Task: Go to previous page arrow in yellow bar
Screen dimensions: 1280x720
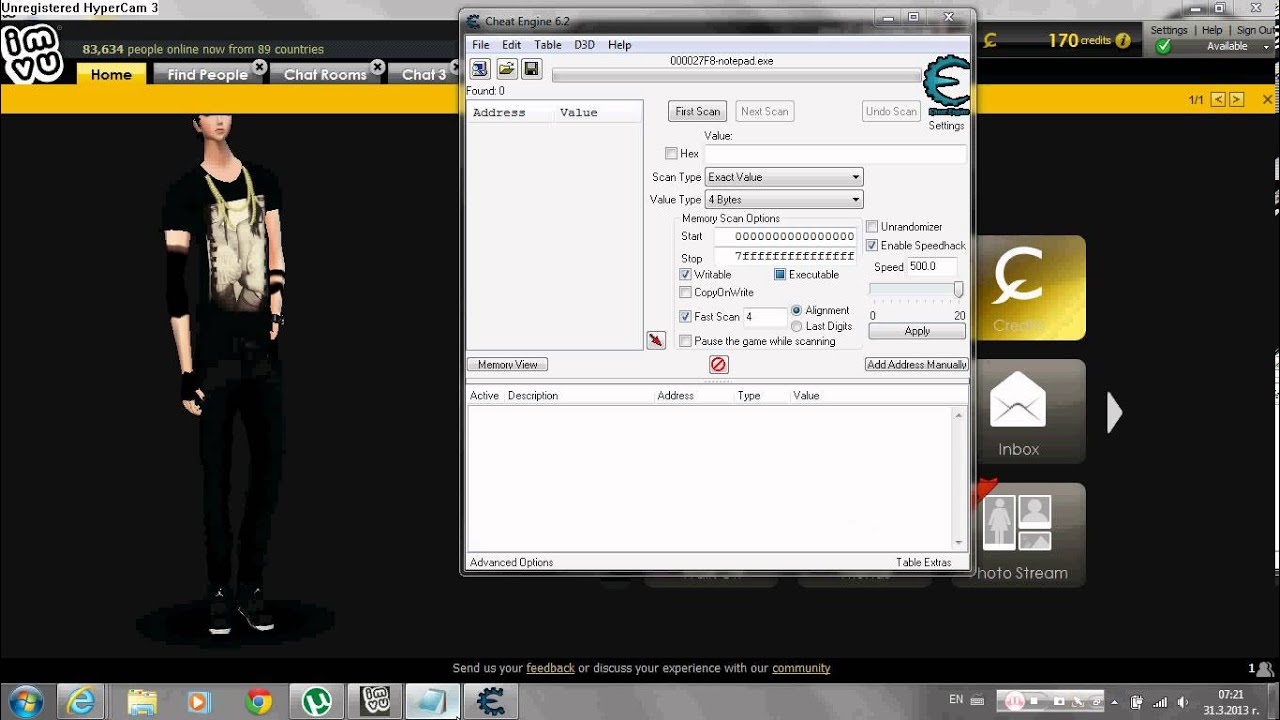Action: pos(1218,99)
